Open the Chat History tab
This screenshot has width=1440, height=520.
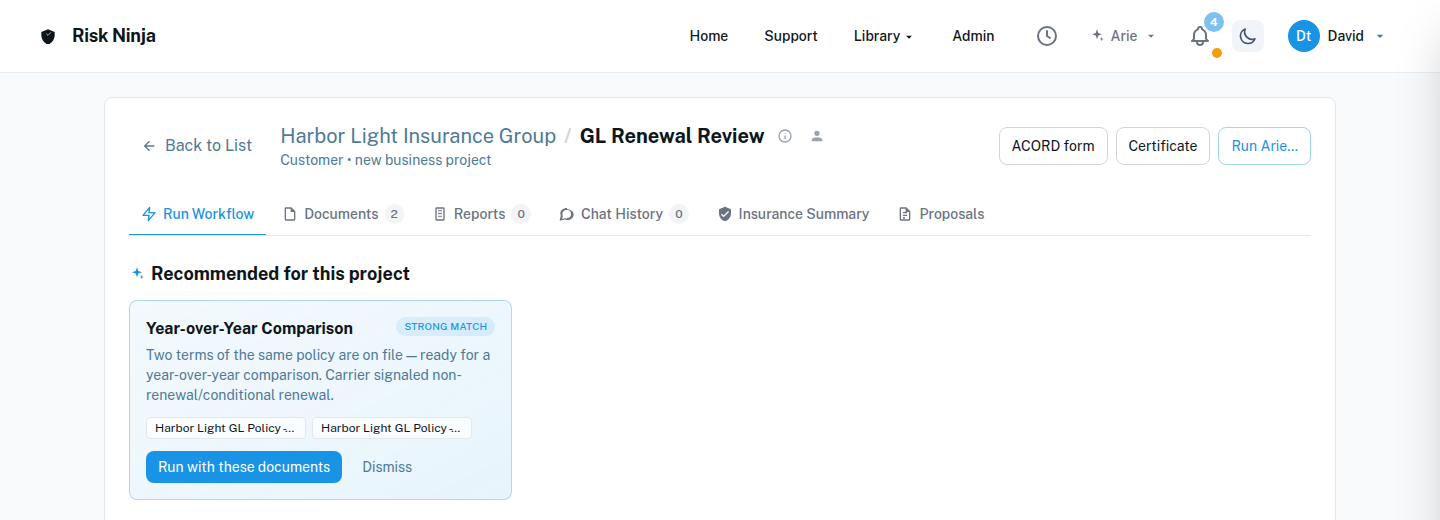[623, 214]
